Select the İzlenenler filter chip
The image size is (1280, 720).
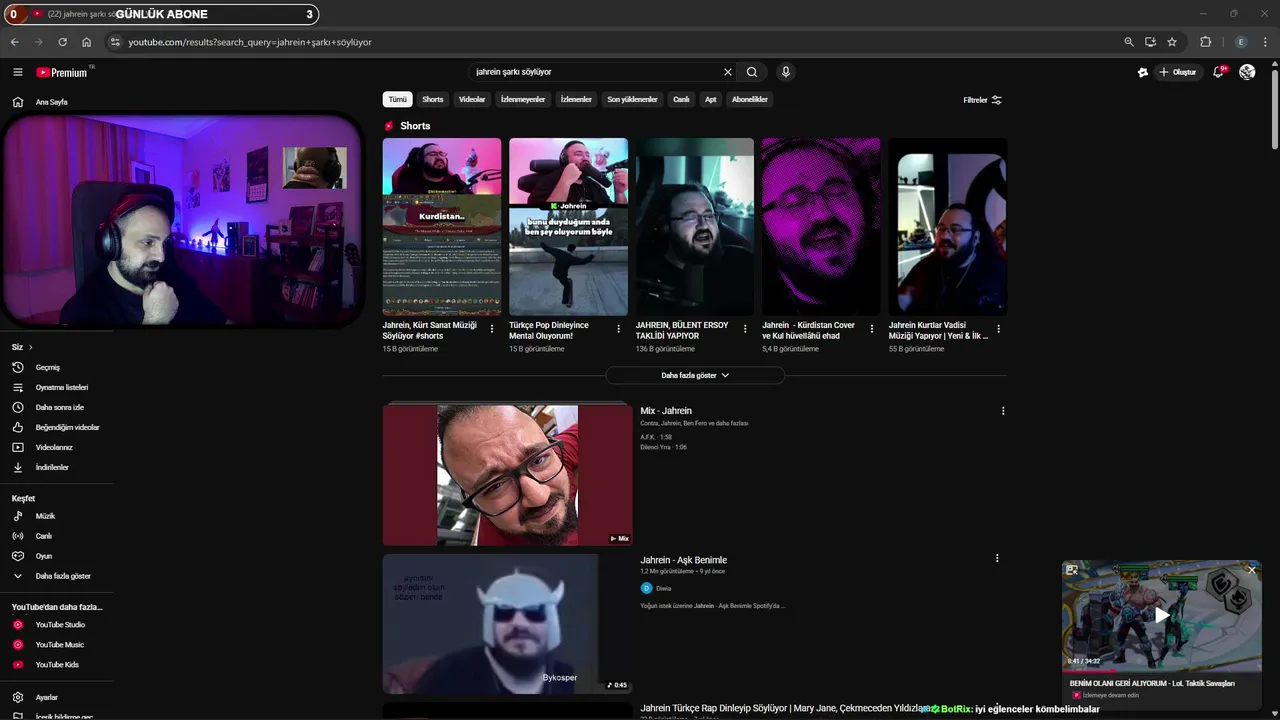(x=576, y=99)
